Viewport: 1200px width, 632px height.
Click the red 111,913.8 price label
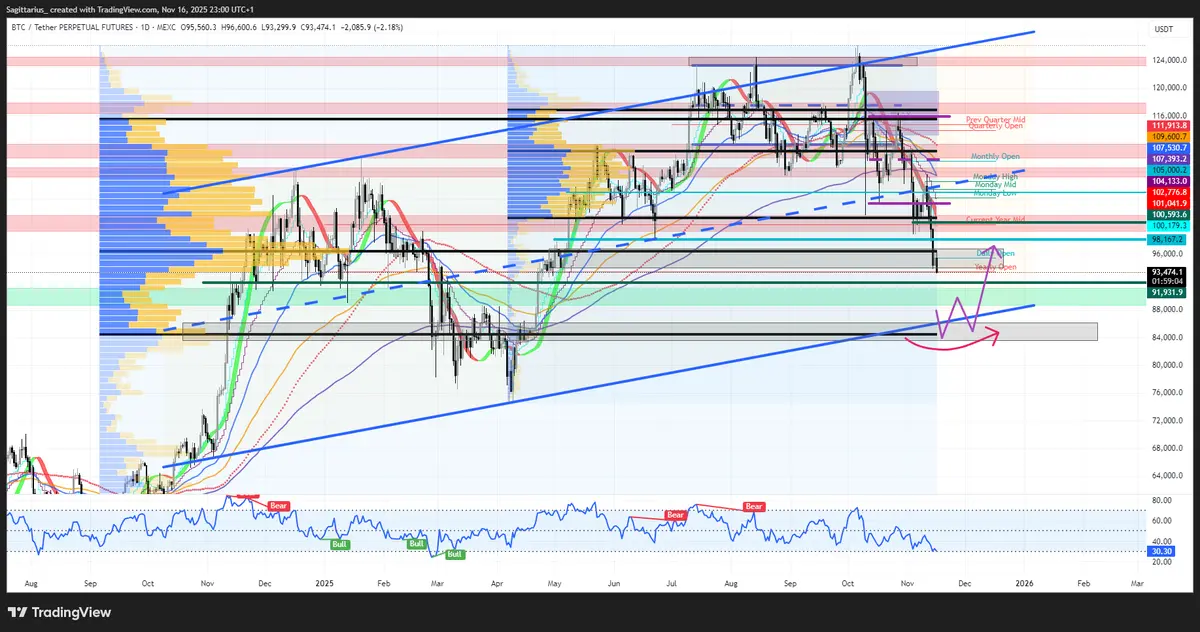[x=1169, y=125]
